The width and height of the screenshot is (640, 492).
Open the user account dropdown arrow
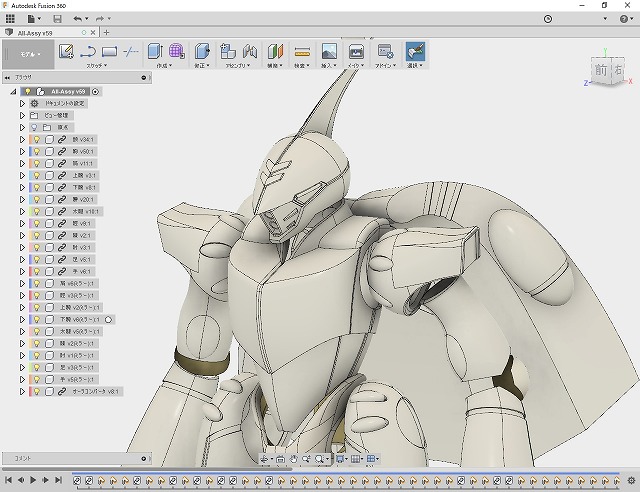point(605,19)
